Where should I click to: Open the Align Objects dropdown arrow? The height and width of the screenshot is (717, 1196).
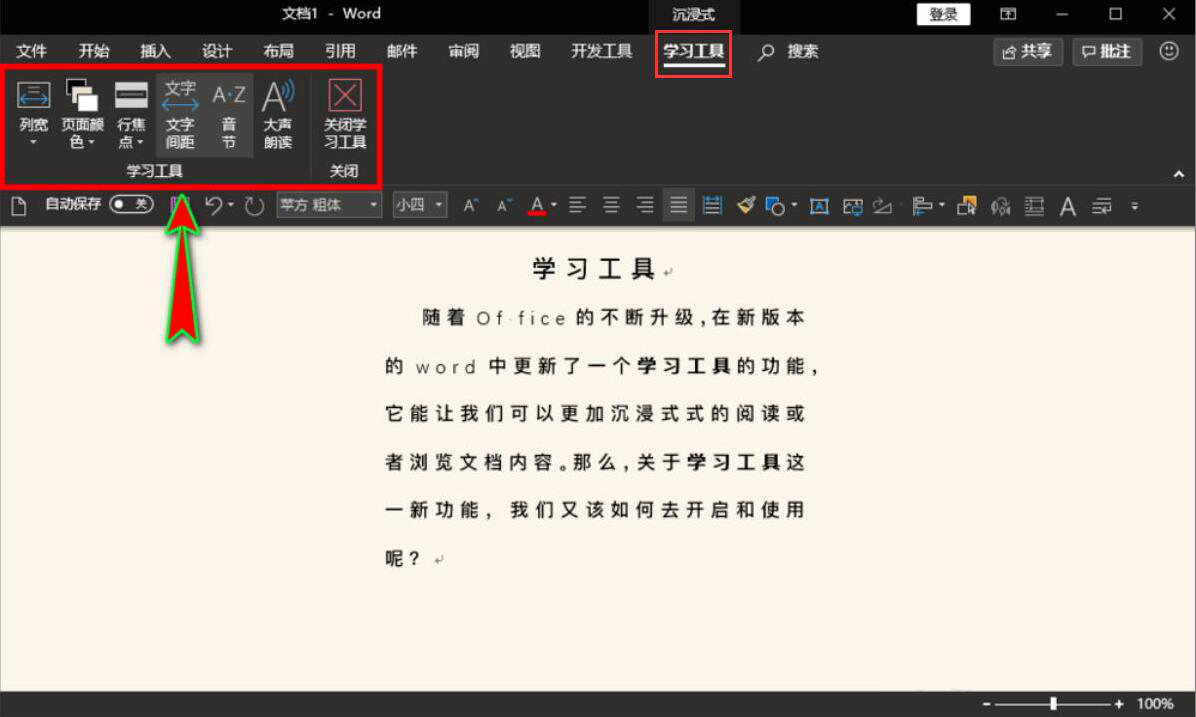[x=941, y=204]
